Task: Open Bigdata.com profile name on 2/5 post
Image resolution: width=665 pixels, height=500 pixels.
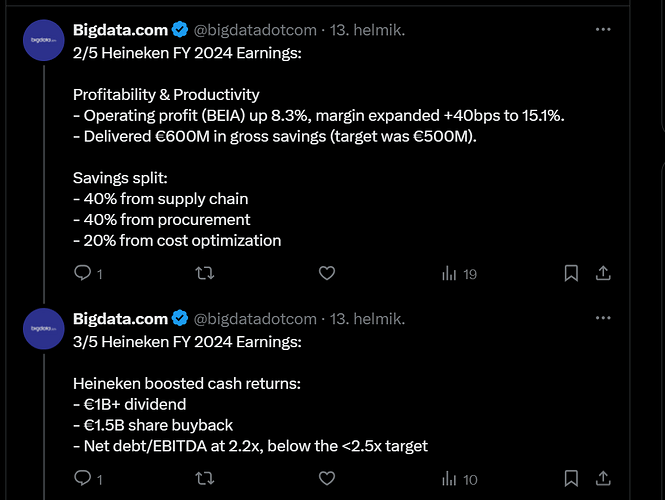Action: pyautogui.click(x=120, y=30)
